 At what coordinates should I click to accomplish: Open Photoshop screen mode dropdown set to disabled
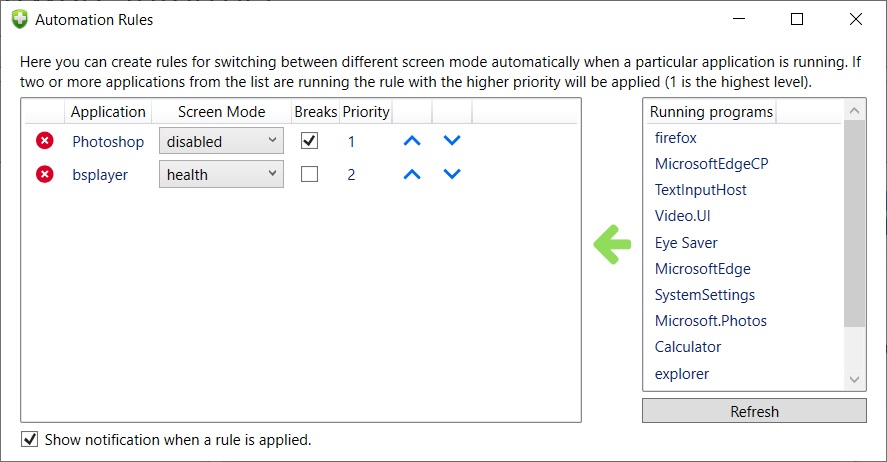point(221,141)
